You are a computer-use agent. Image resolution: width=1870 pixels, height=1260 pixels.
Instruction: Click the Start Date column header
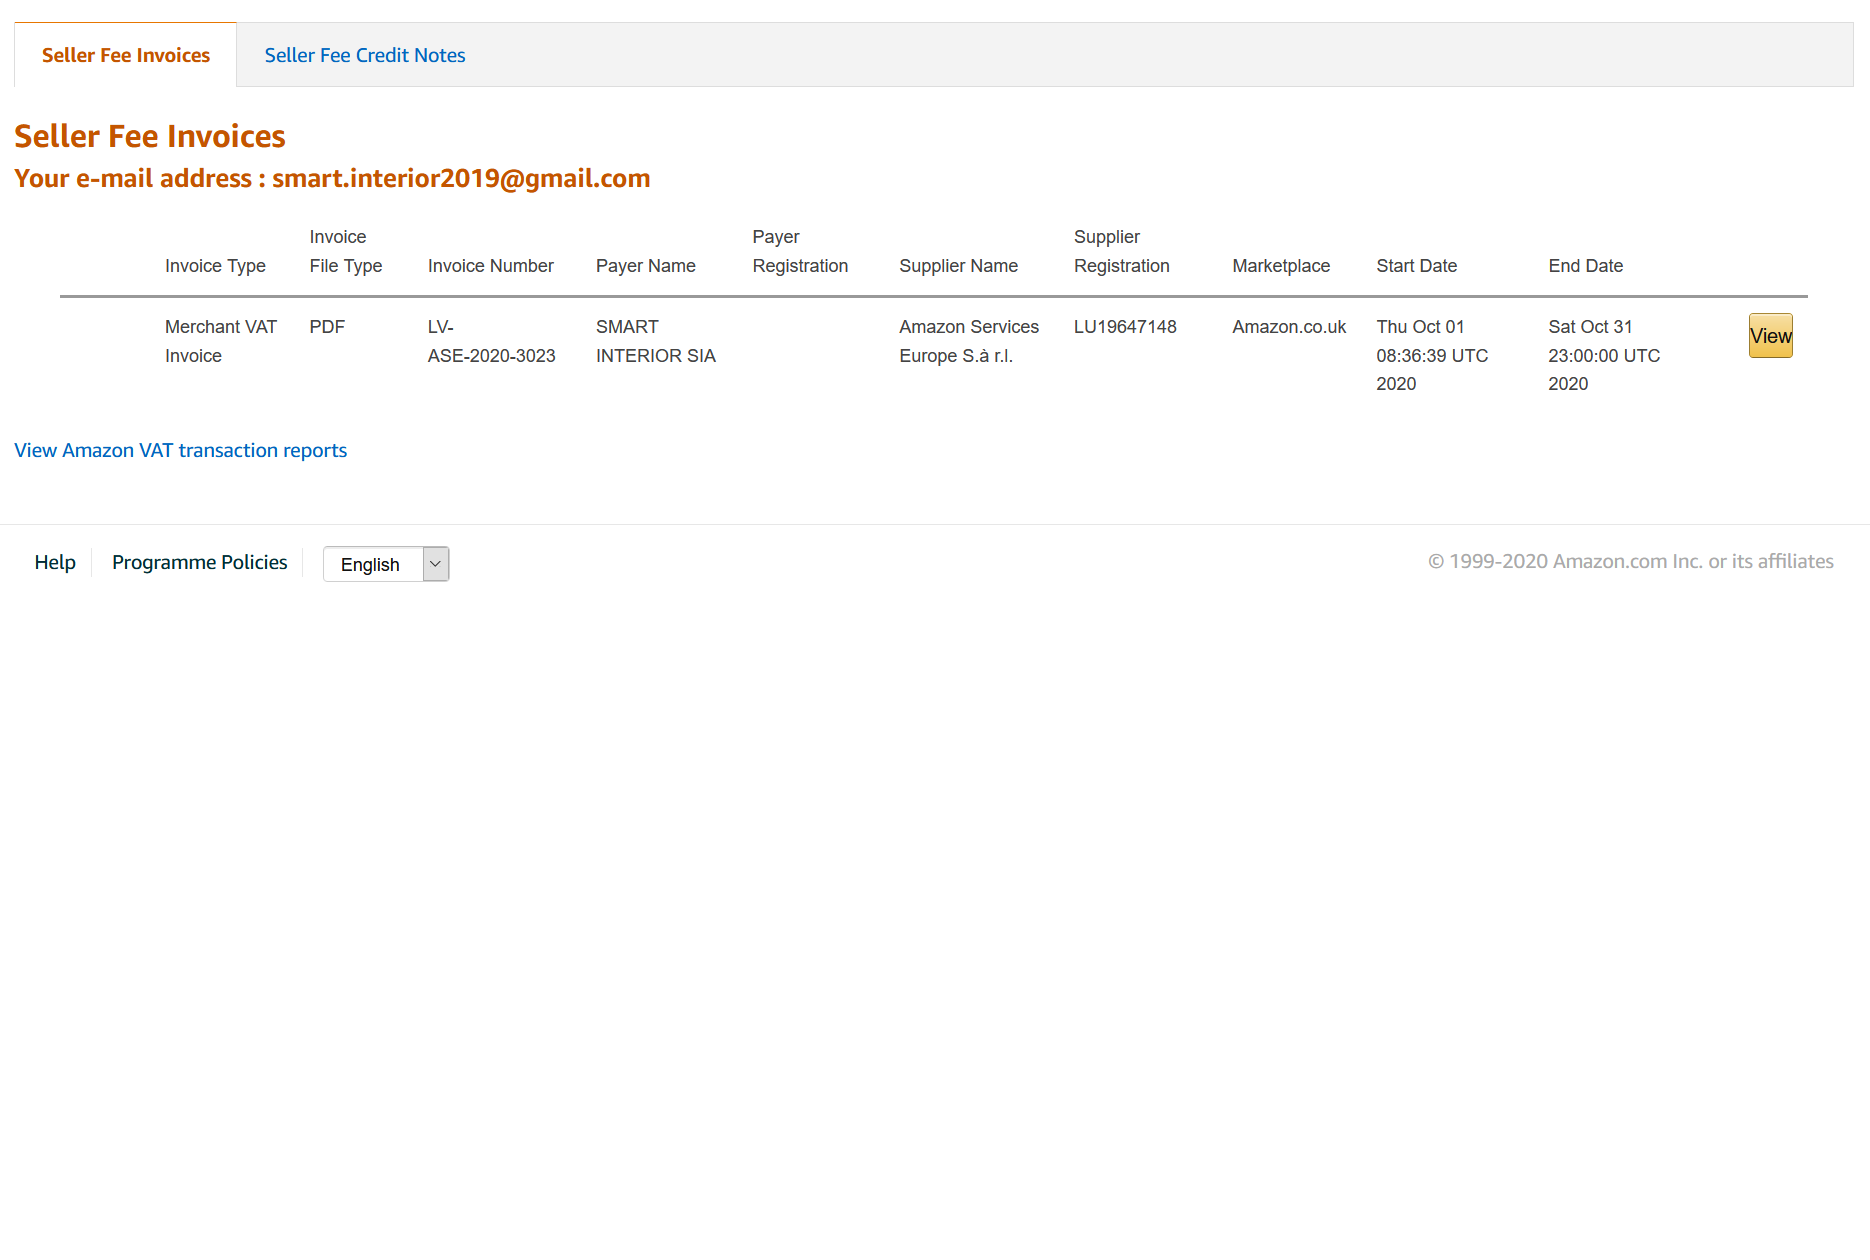pos(1416,265)
